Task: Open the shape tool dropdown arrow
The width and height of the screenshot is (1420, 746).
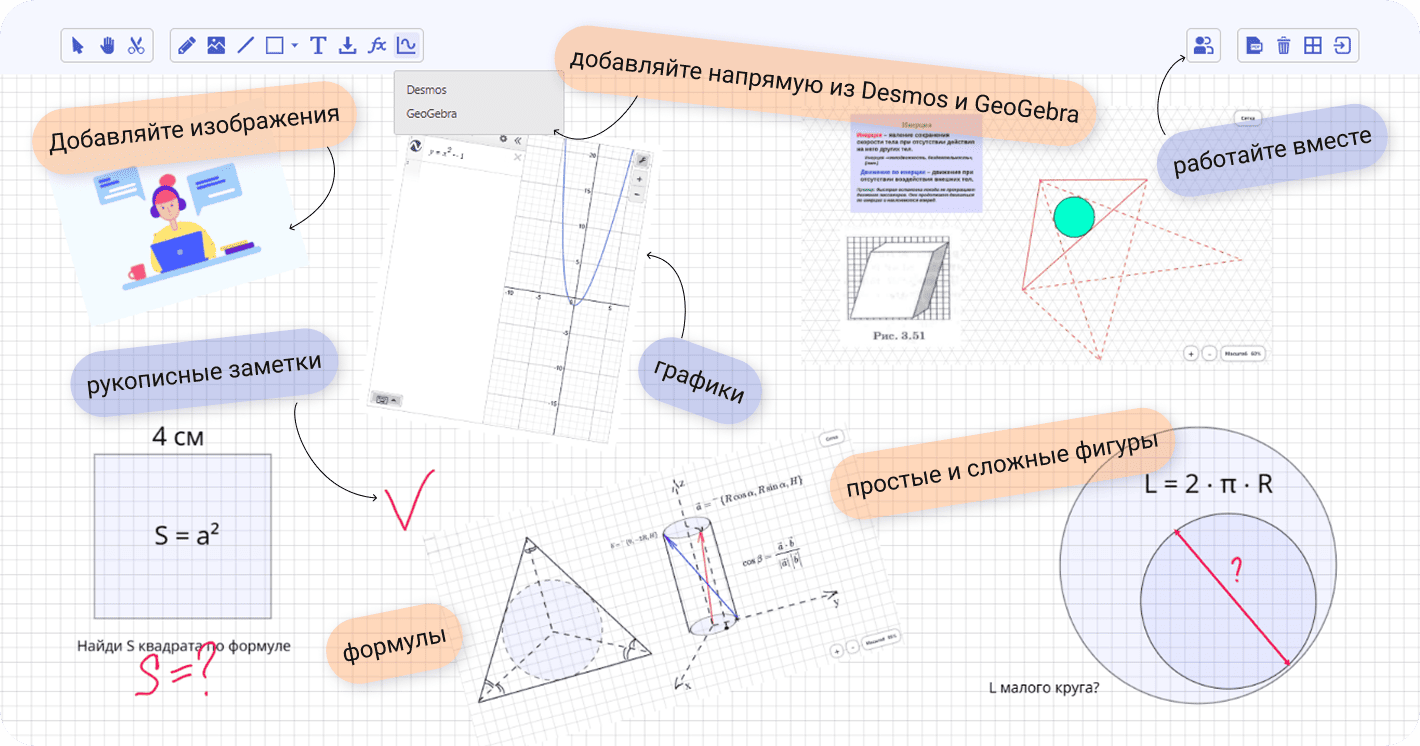Action: [295, 46]
